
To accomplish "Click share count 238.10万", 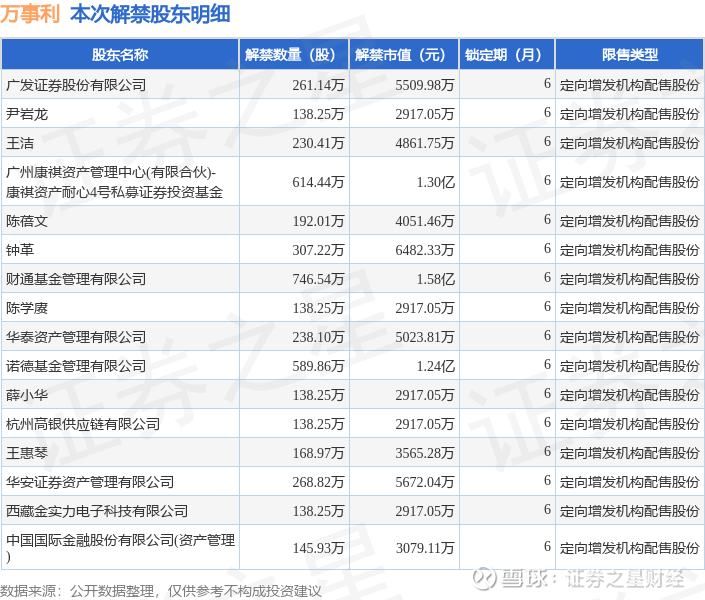I will pos(318,337).
